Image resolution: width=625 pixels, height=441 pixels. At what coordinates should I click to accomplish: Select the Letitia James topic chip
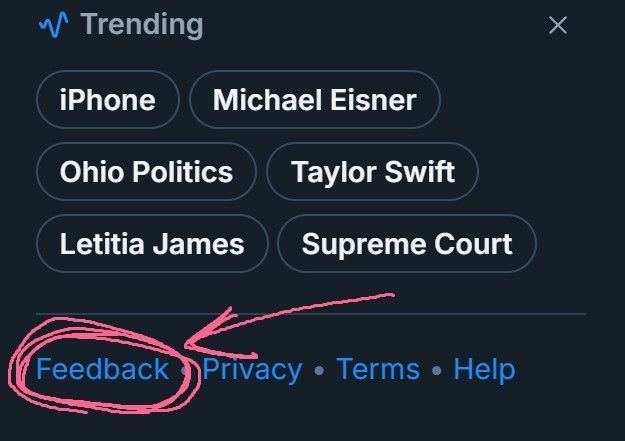pyautogui.click(x=152, y=244)
